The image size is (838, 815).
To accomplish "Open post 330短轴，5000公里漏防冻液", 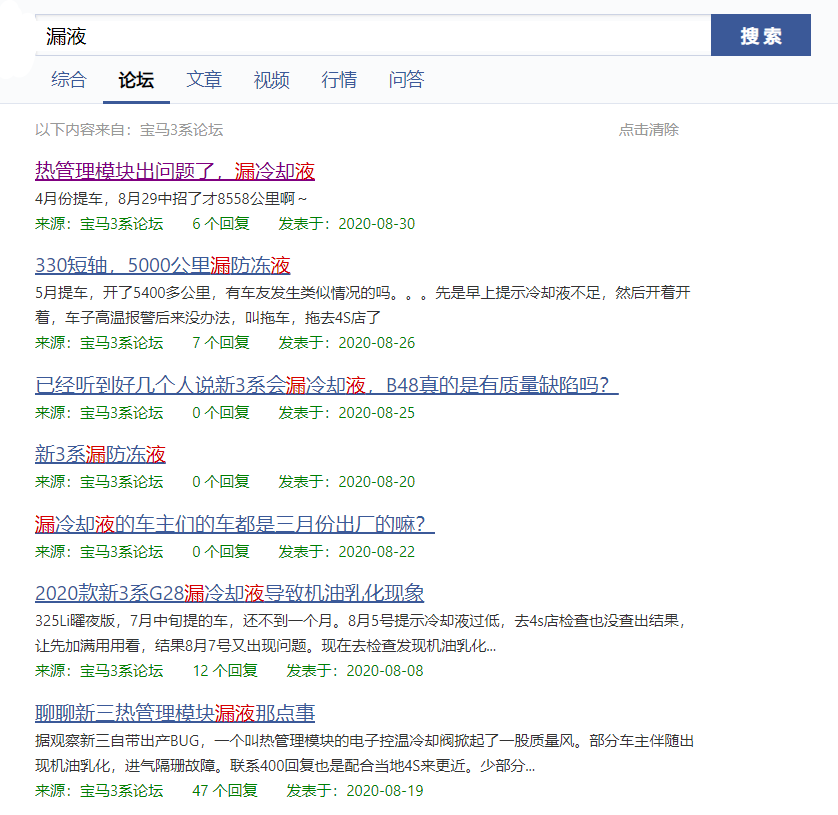I will click(x=162, y=265).
